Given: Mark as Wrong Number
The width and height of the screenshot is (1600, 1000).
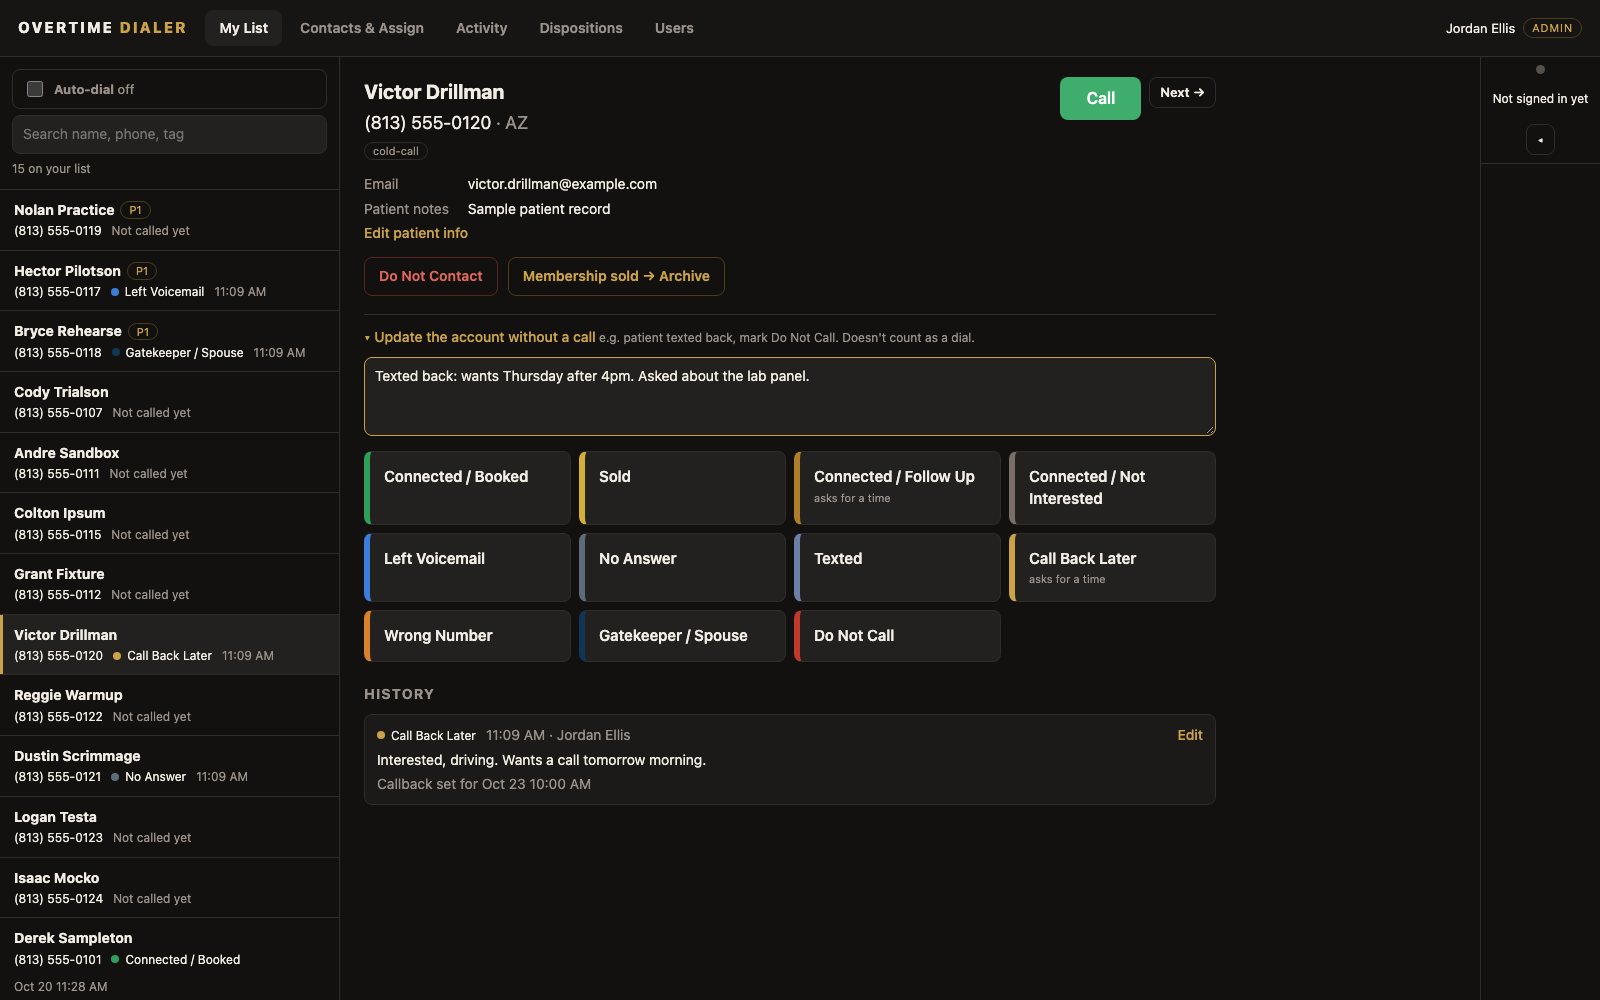Looking at the screenshot, I should [x=467, y=636].
